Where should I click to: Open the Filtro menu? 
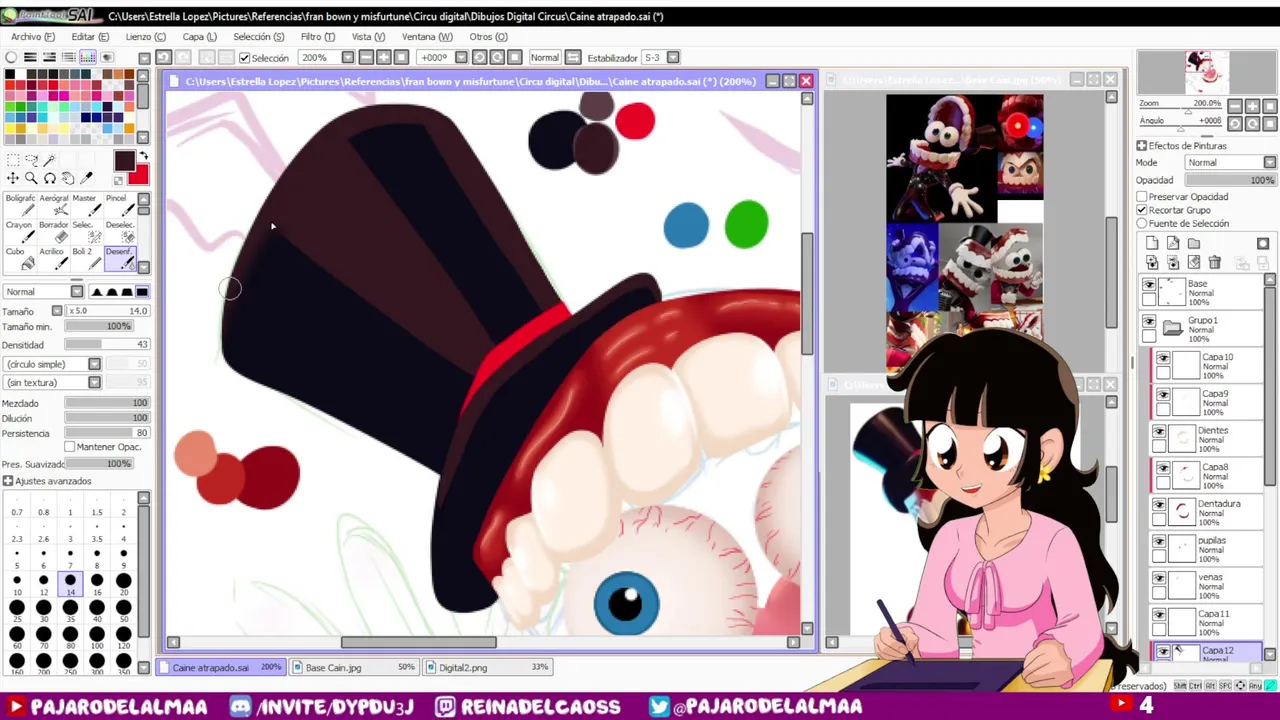coord(318,37)
